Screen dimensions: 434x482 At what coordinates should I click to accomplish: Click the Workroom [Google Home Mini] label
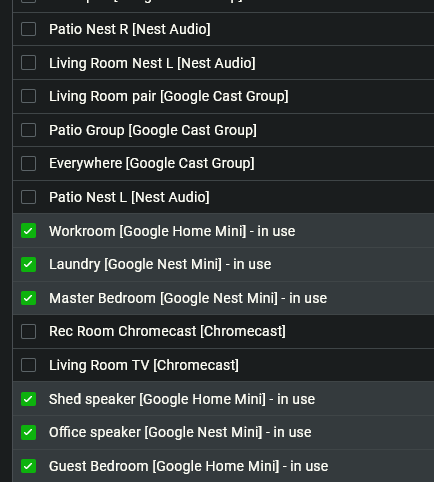[148, 231]
